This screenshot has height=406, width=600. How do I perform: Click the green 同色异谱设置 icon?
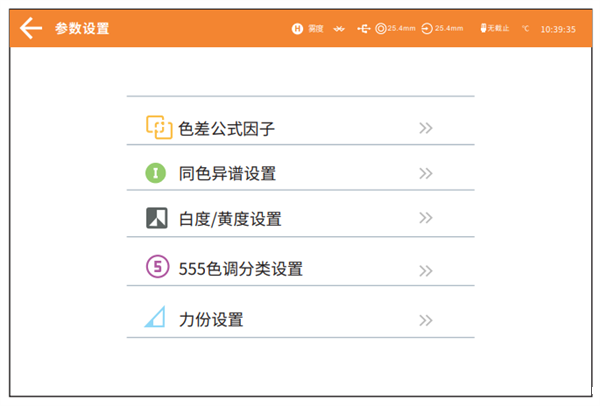[x=155, y=173]
